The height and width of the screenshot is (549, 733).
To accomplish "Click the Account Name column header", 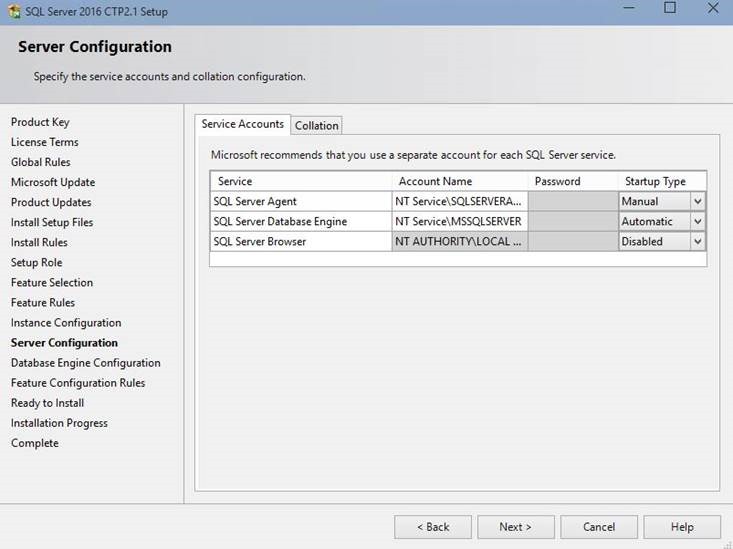I will [x=460, y=181].
